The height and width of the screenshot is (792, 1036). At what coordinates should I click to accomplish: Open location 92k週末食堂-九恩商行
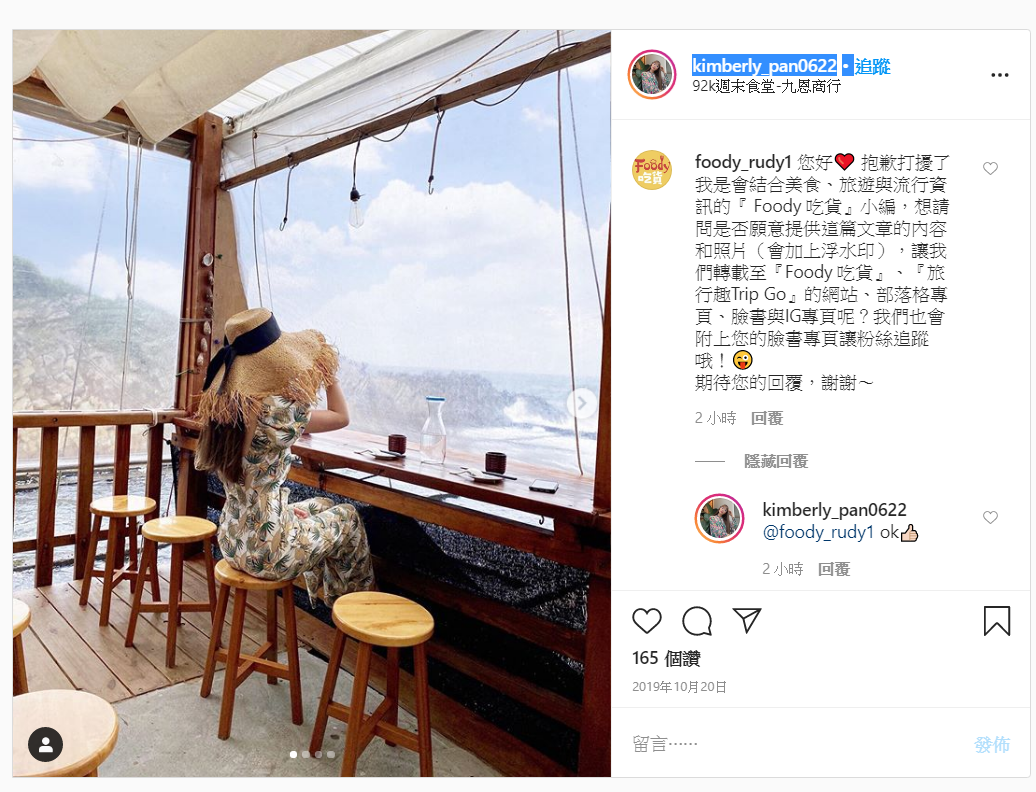(x=766, y=87)
